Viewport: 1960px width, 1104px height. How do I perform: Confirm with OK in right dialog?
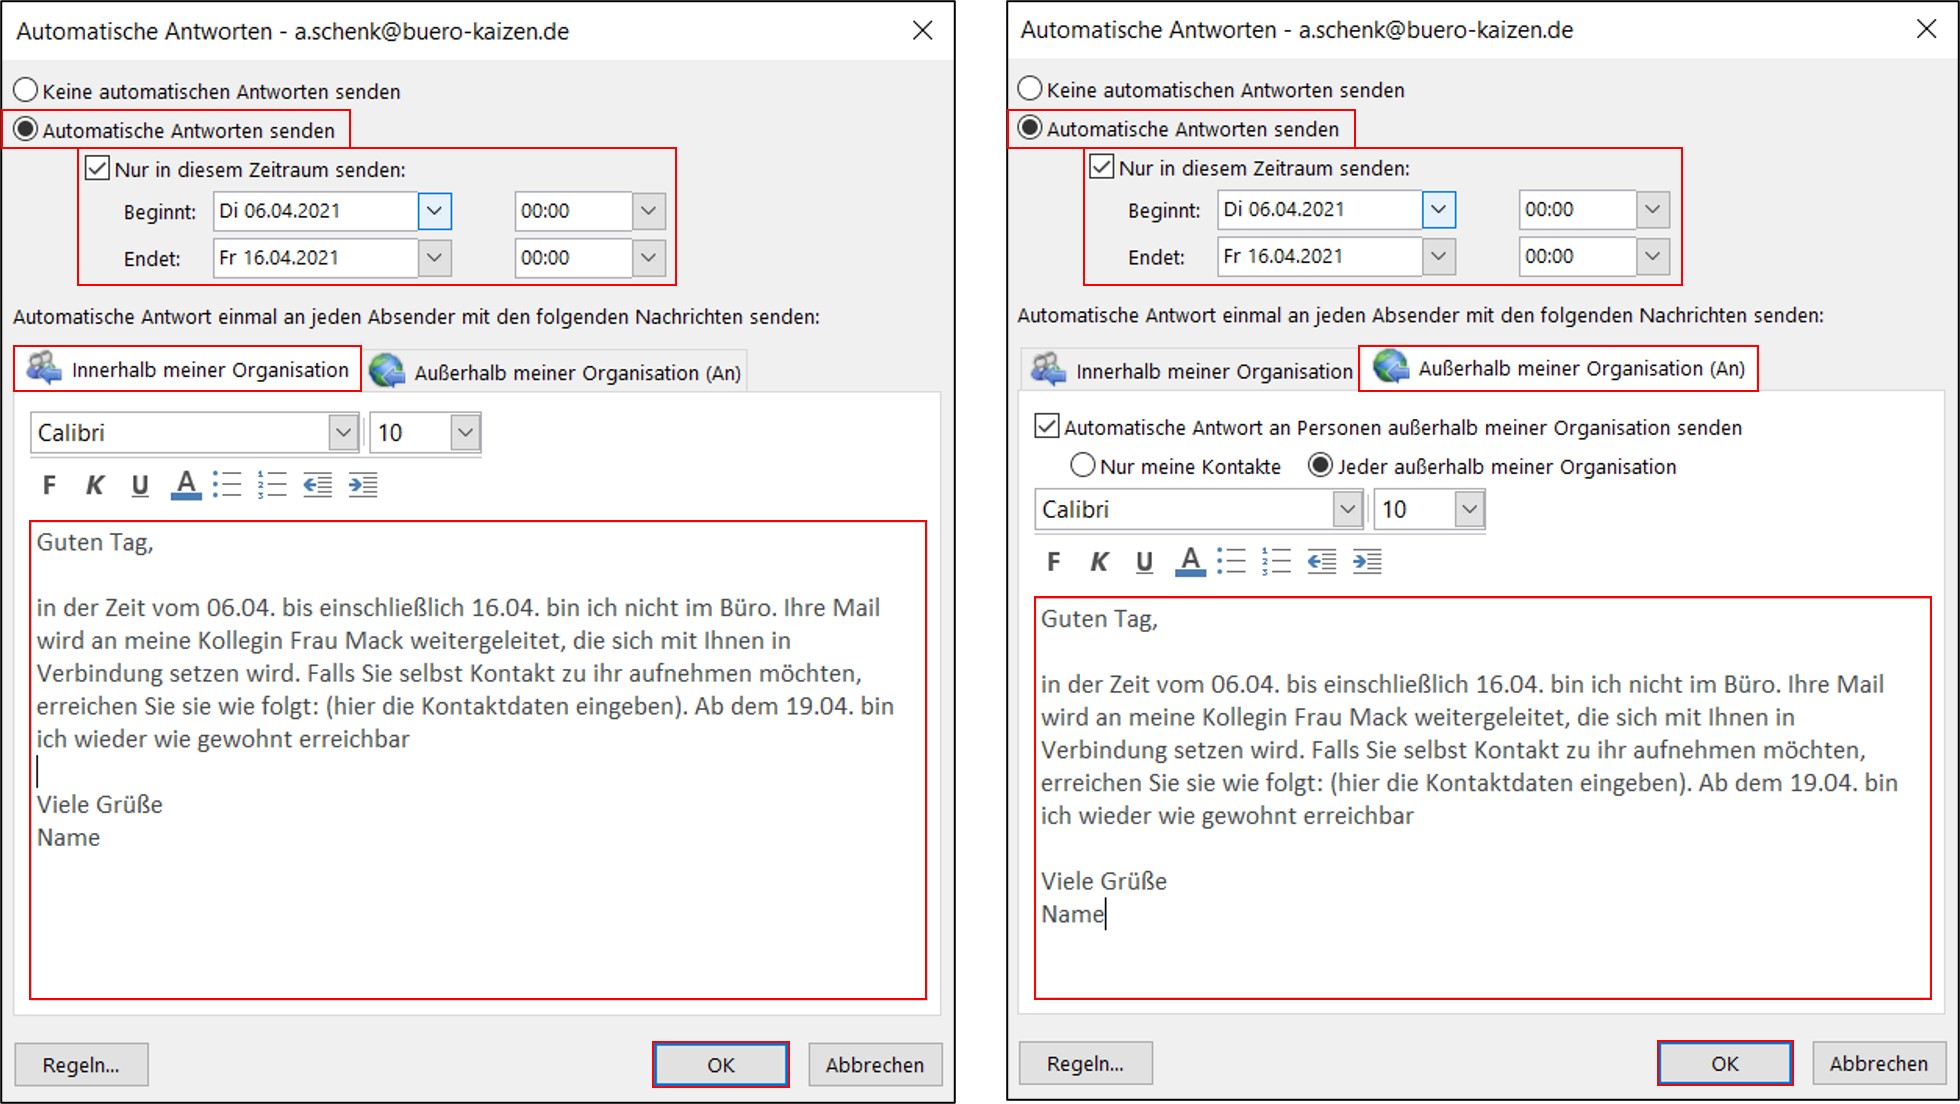(x=1725, y=1063)
